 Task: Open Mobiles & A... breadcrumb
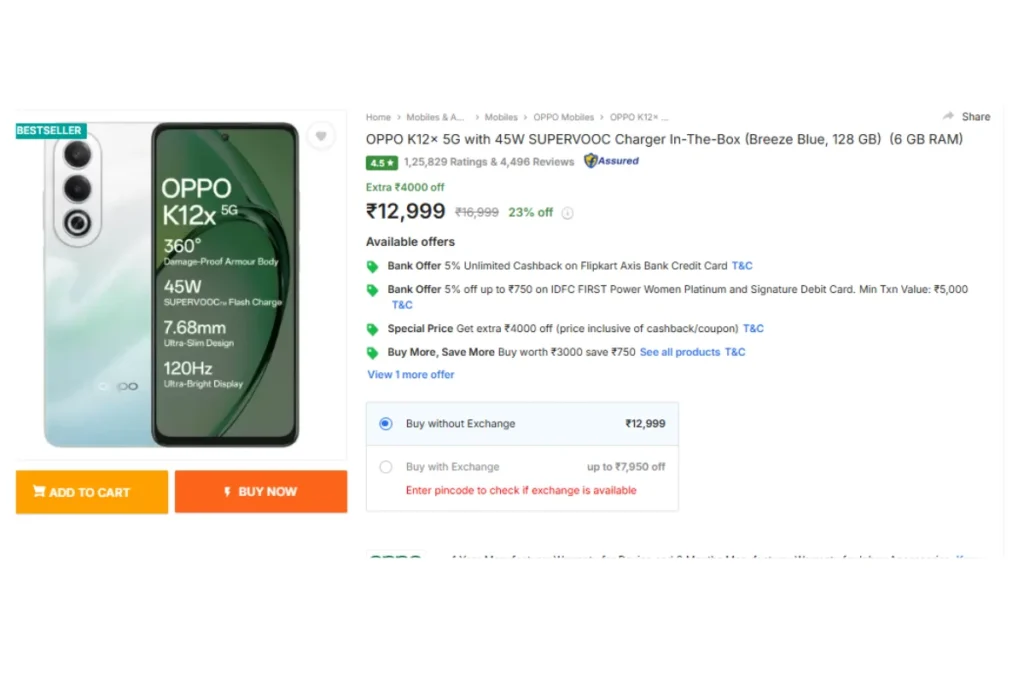435,118
